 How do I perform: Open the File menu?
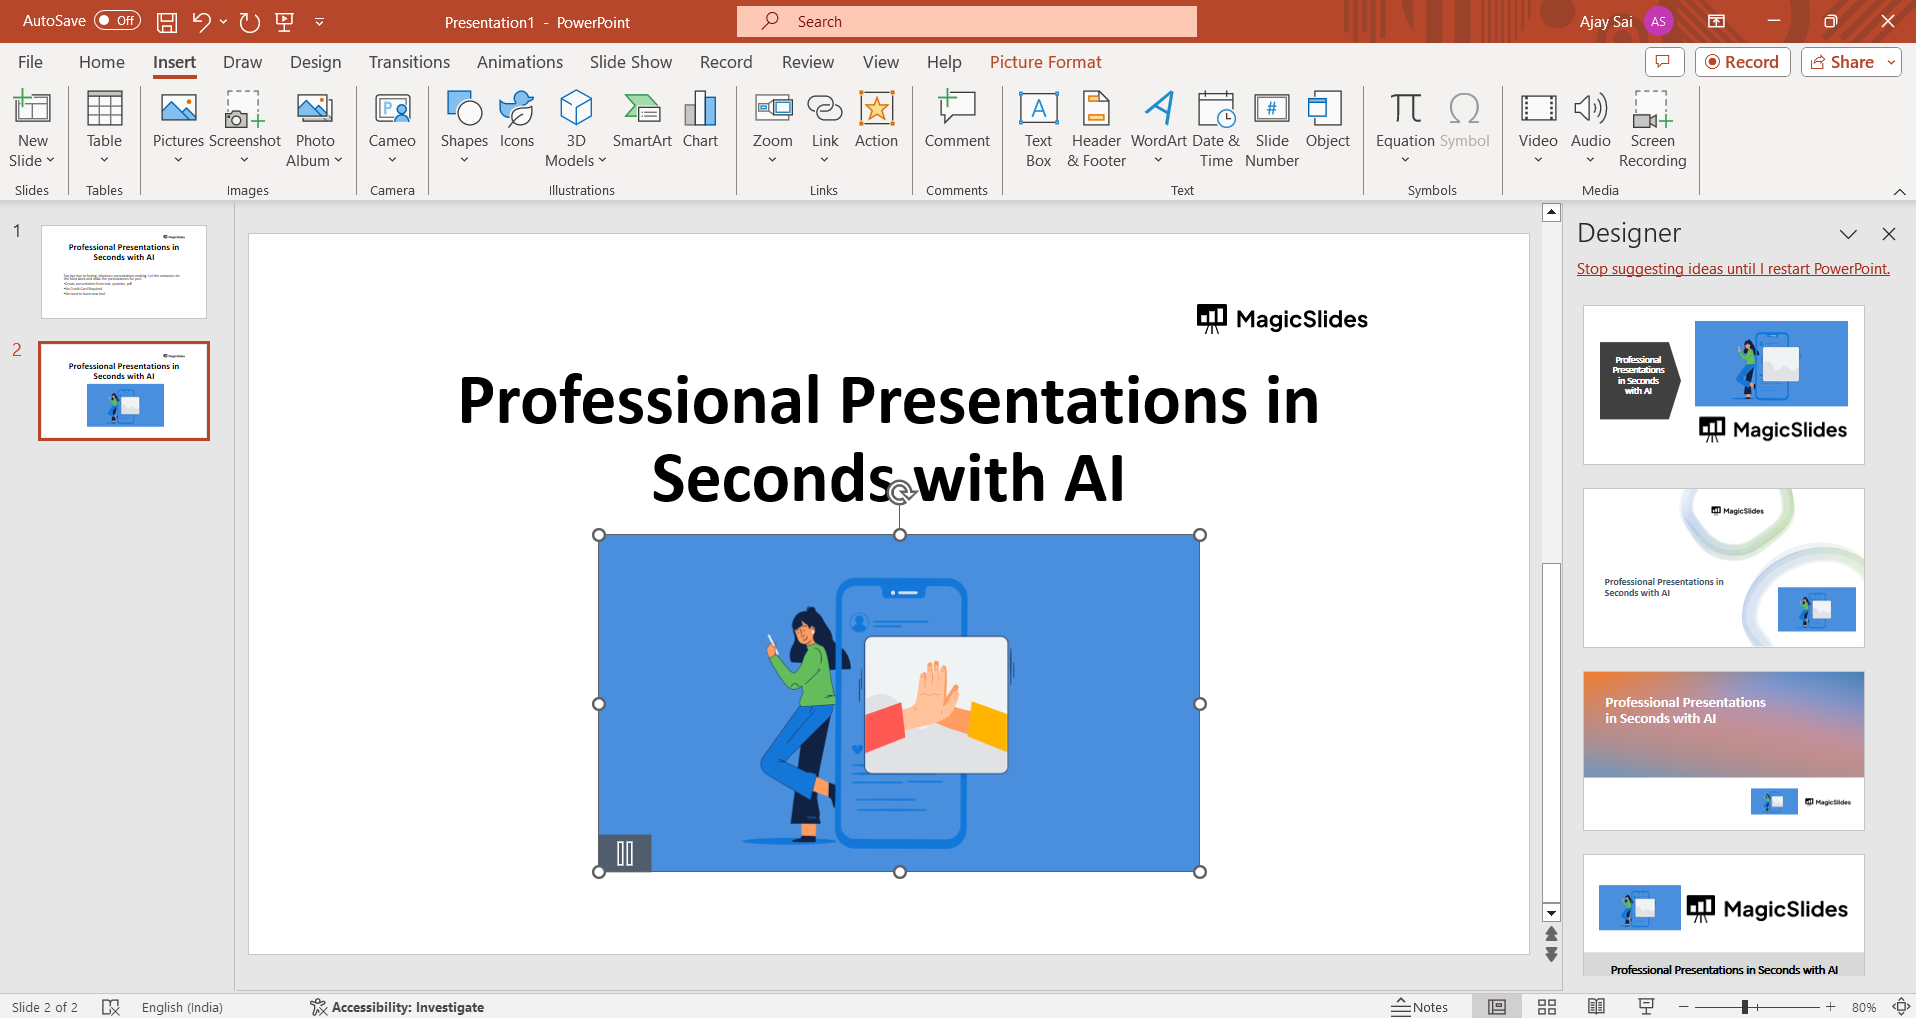(x=31, y=62)
